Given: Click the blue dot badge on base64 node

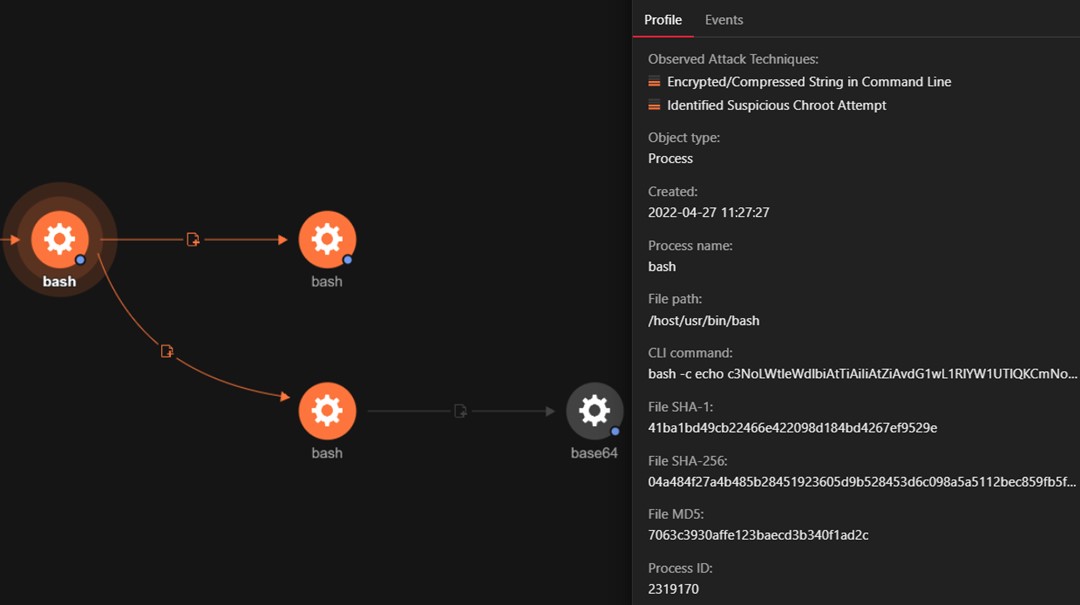Looking at the screenshot, I should (x=615, y=431).
